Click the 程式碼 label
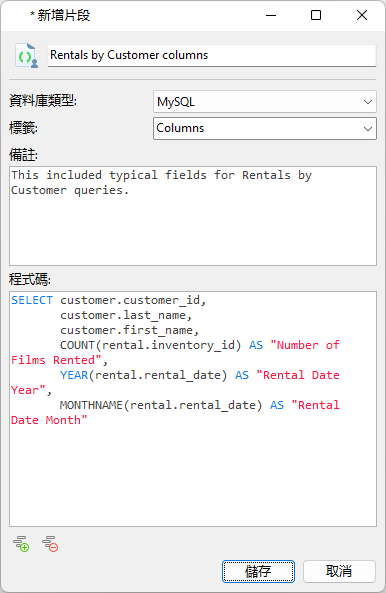386x593 pixels. tap(30, 279)
